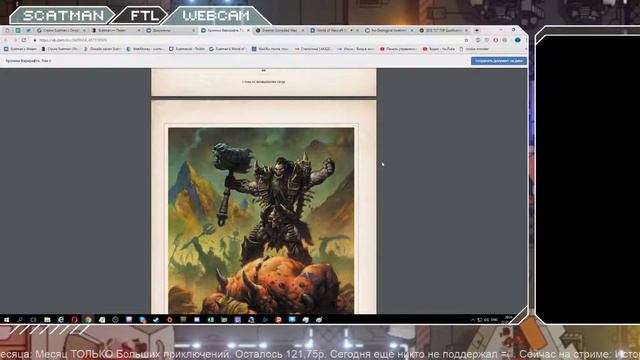Switch to Chrome in the taskbar

click(x=88, y=320)
